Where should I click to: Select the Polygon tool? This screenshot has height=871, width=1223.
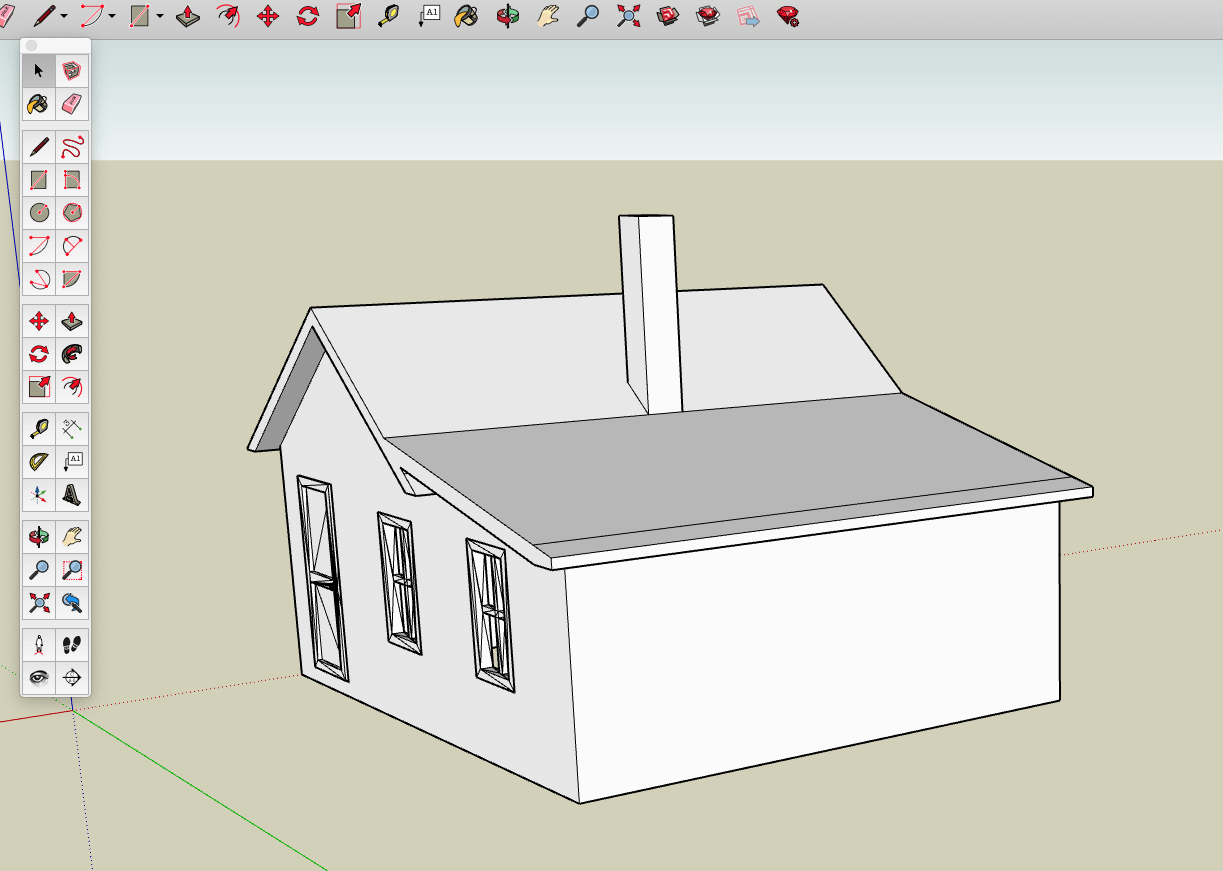[x=72, y=212]
